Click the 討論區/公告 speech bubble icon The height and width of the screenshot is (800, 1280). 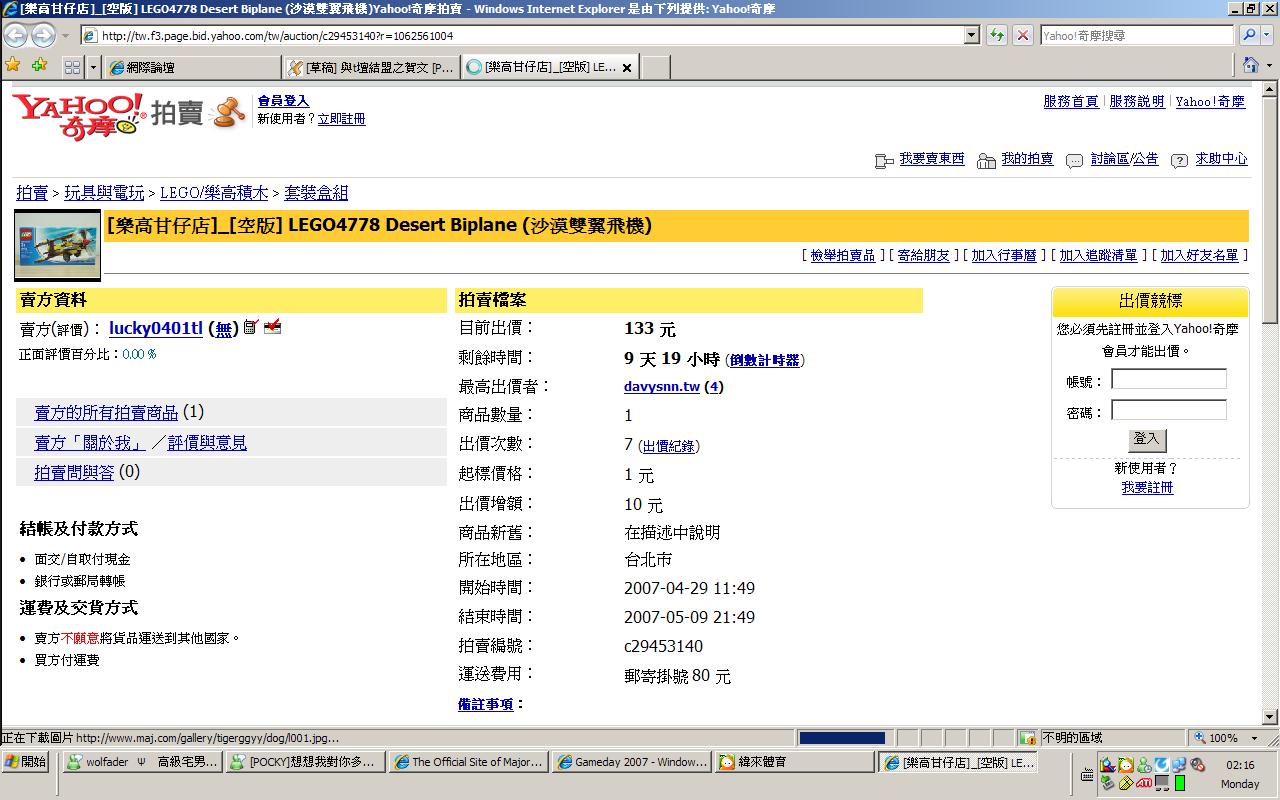point(1074,160)
